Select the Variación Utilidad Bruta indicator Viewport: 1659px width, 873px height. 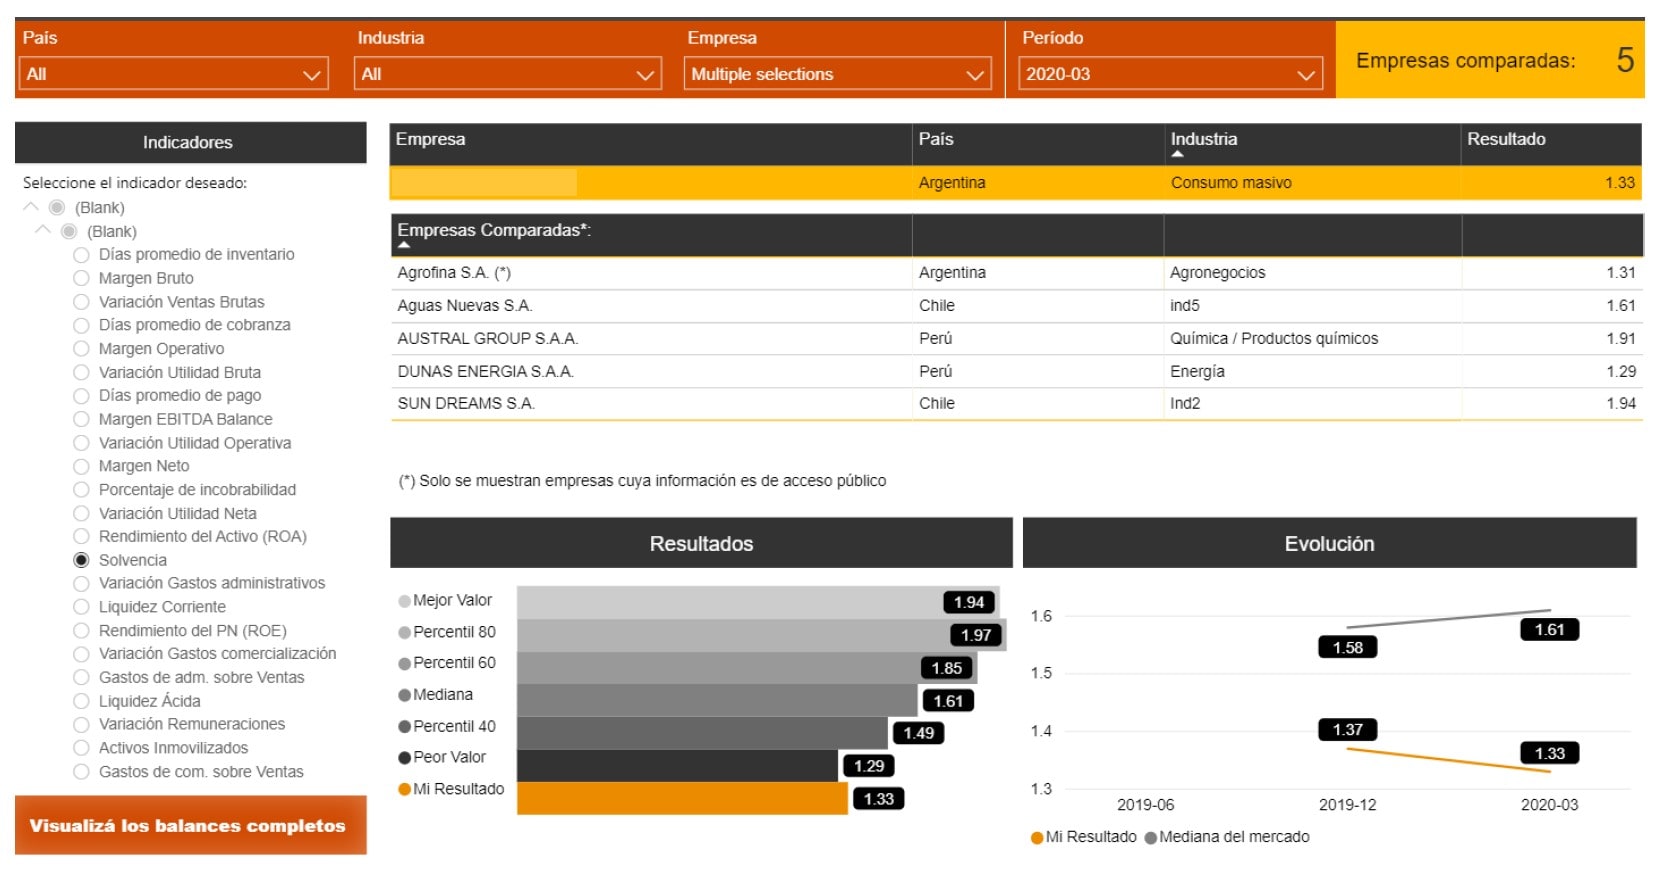tap(82, 372)
